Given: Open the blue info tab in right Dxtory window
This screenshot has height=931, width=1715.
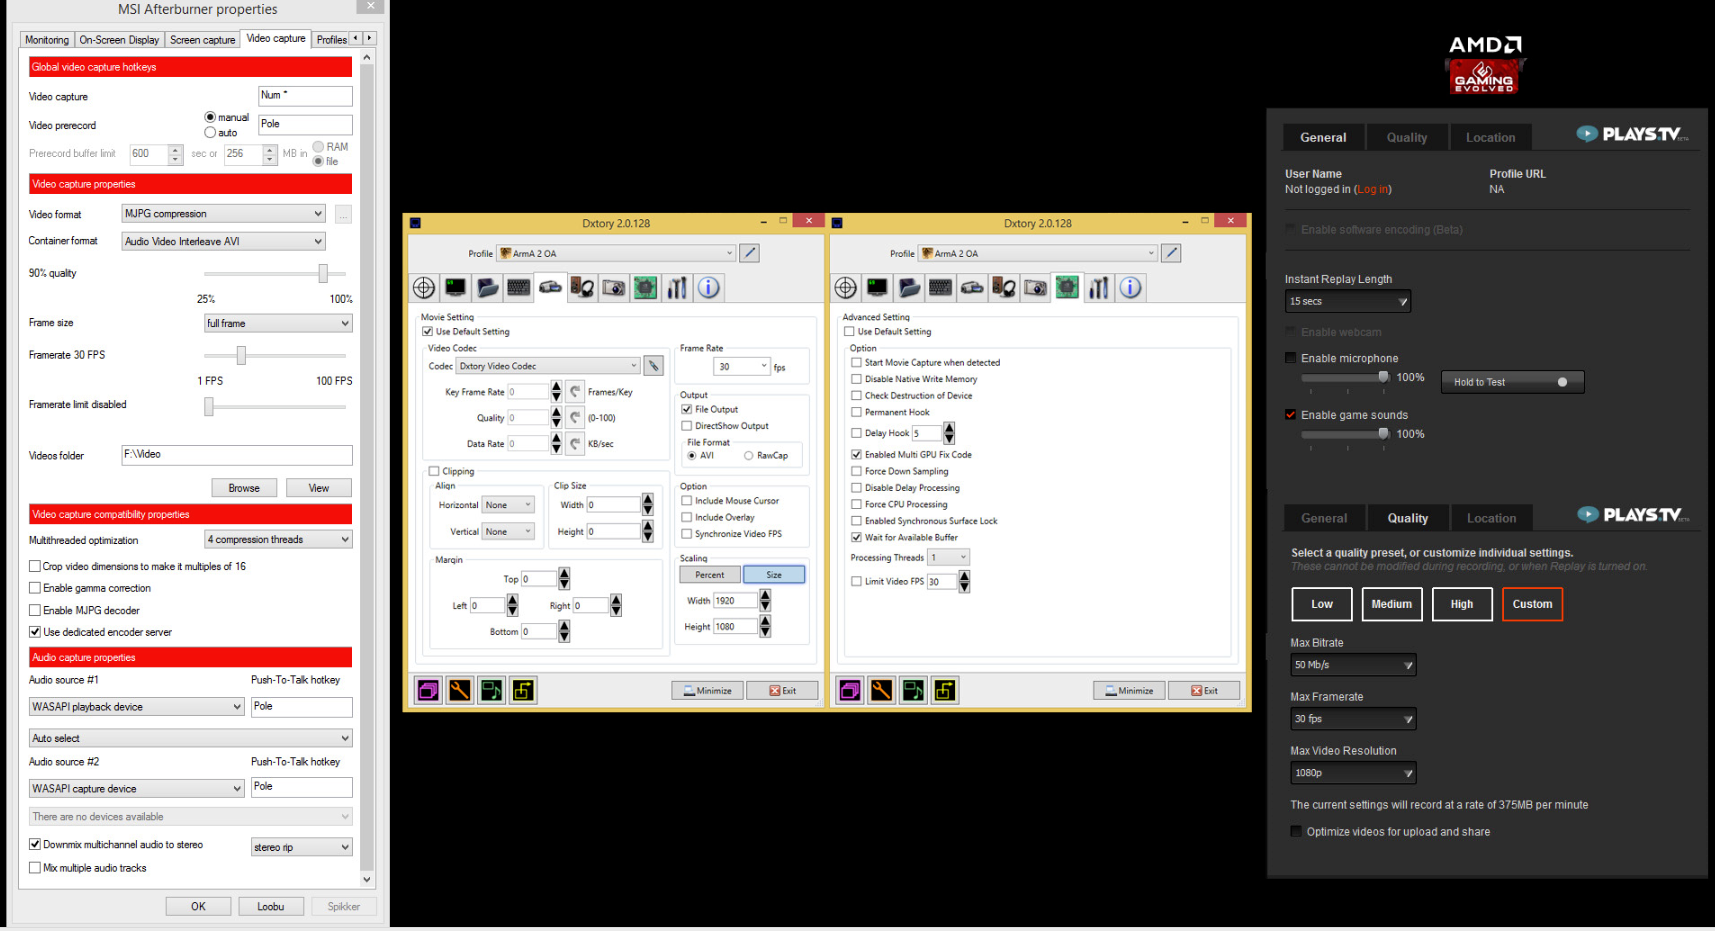Looking at the screenshot, I should click(x=1130, y=288).
